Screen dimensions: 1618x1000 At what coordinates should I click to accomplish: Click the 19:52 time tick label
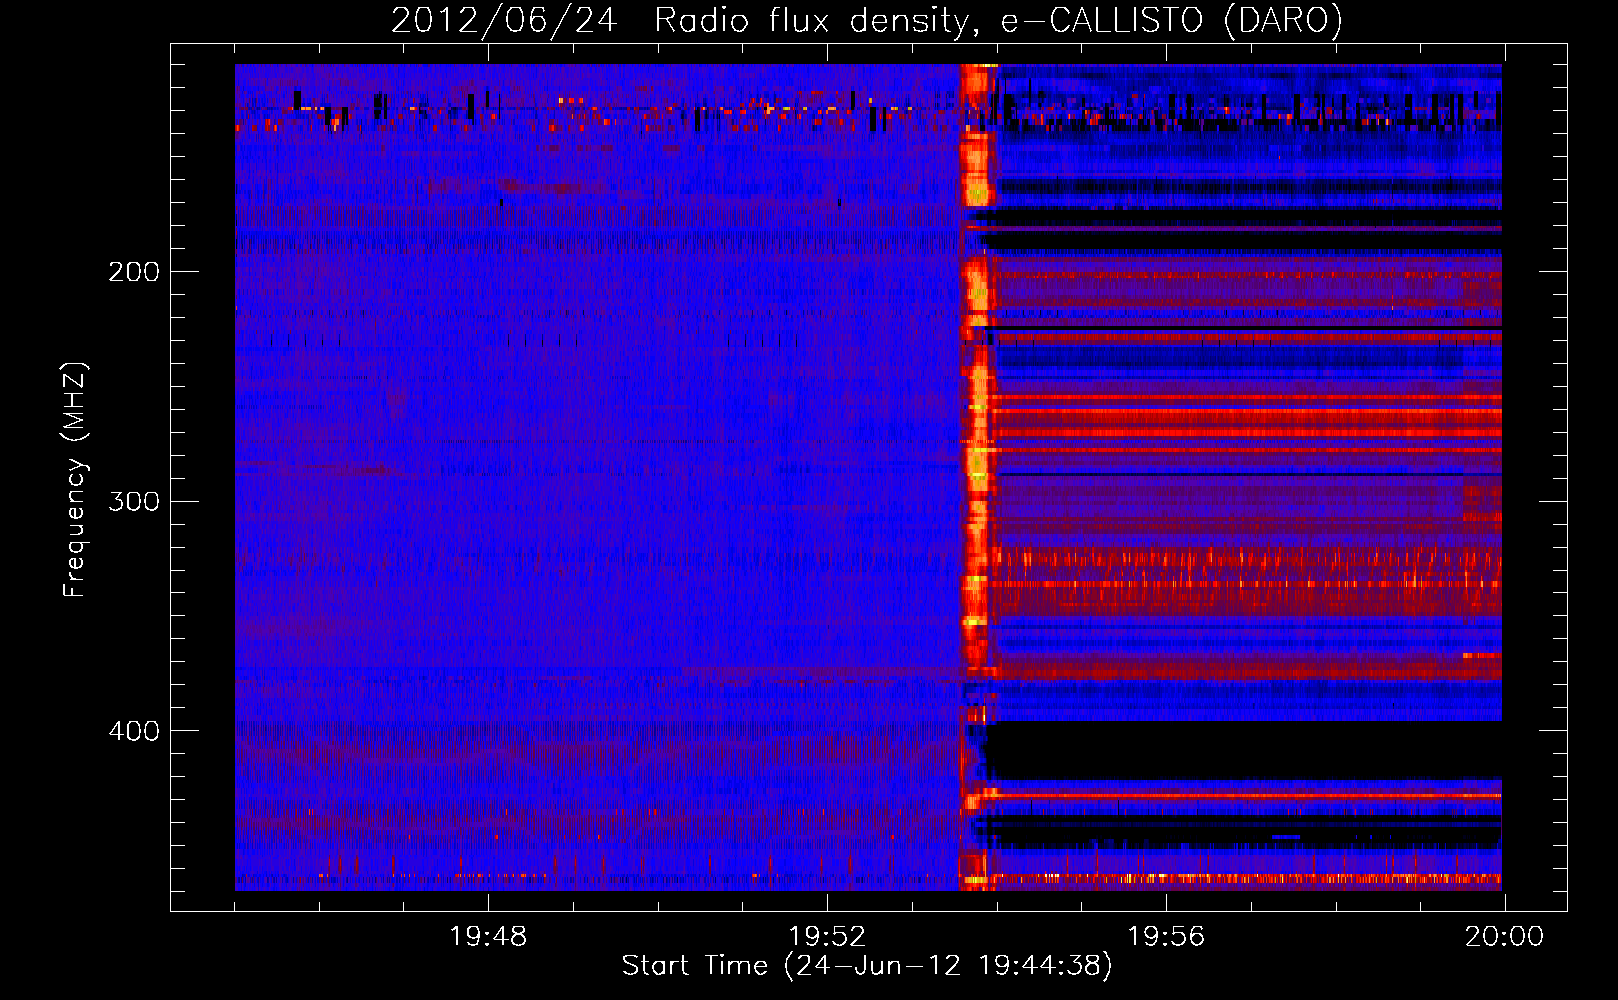click(x=827, y=937)
